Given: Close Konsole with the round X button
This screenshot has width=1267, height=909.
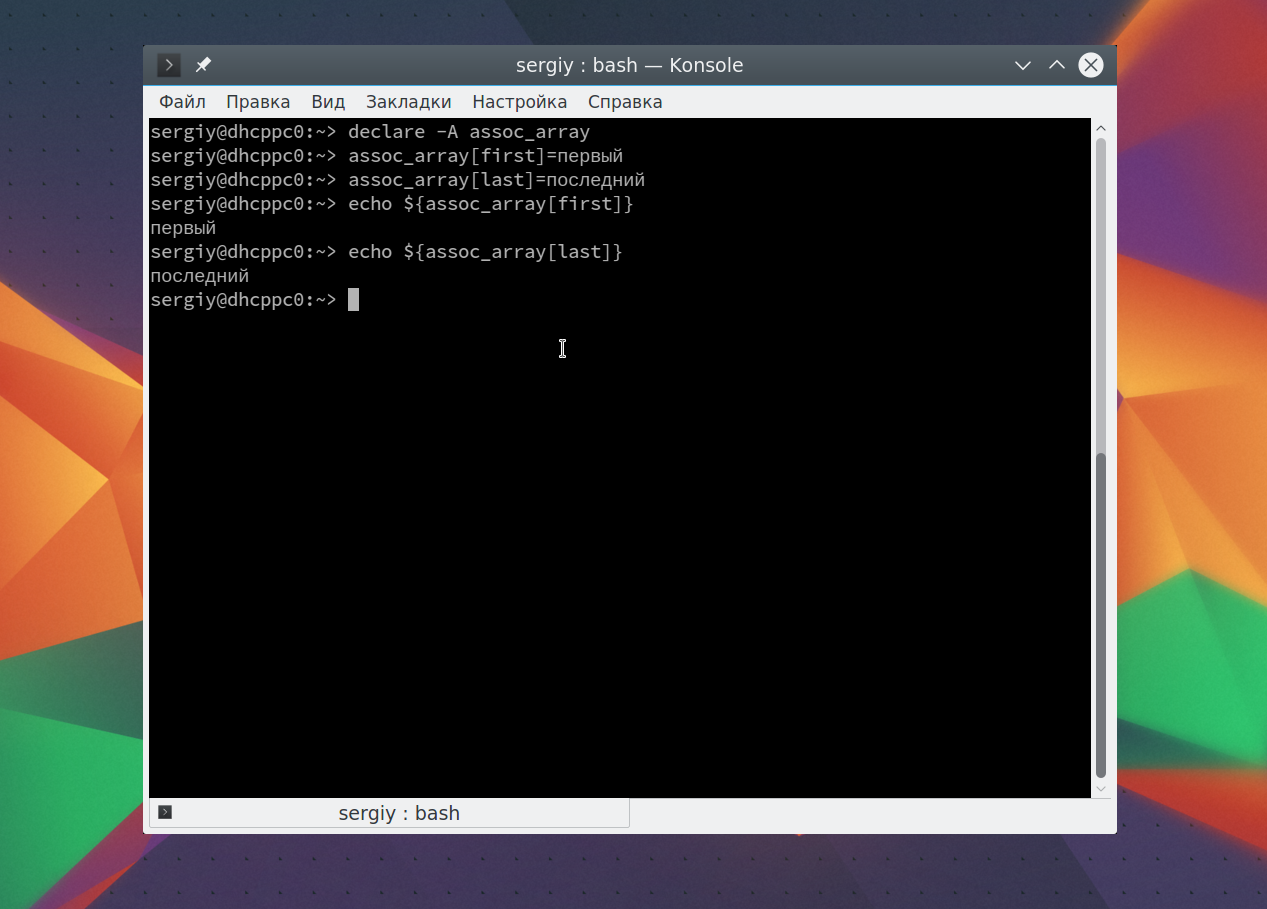Looking at the screenshot, I should click(x=1091, y=66).
